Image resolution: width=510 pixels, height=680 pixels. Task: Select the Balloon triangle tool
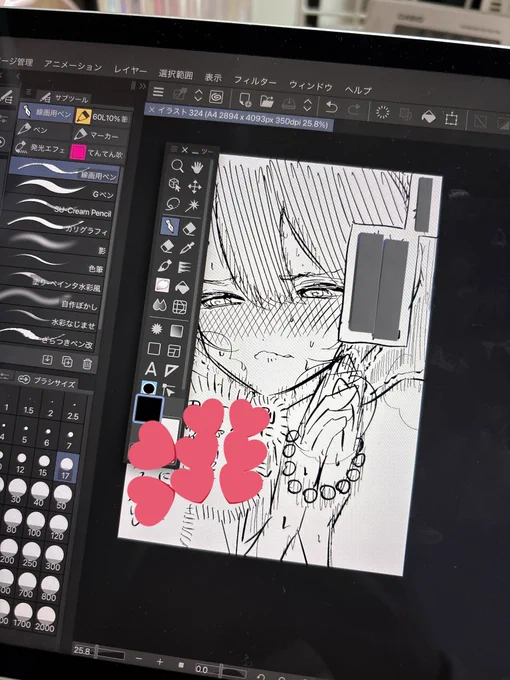[x=171, y=370]
